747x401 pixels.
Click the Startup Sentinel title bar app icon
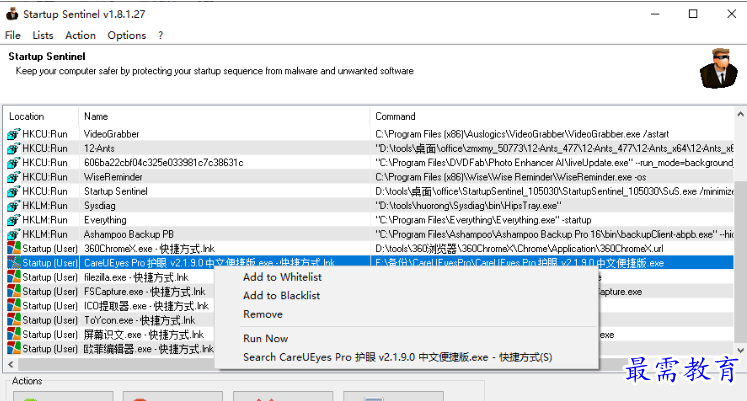[x=12, y=14]
